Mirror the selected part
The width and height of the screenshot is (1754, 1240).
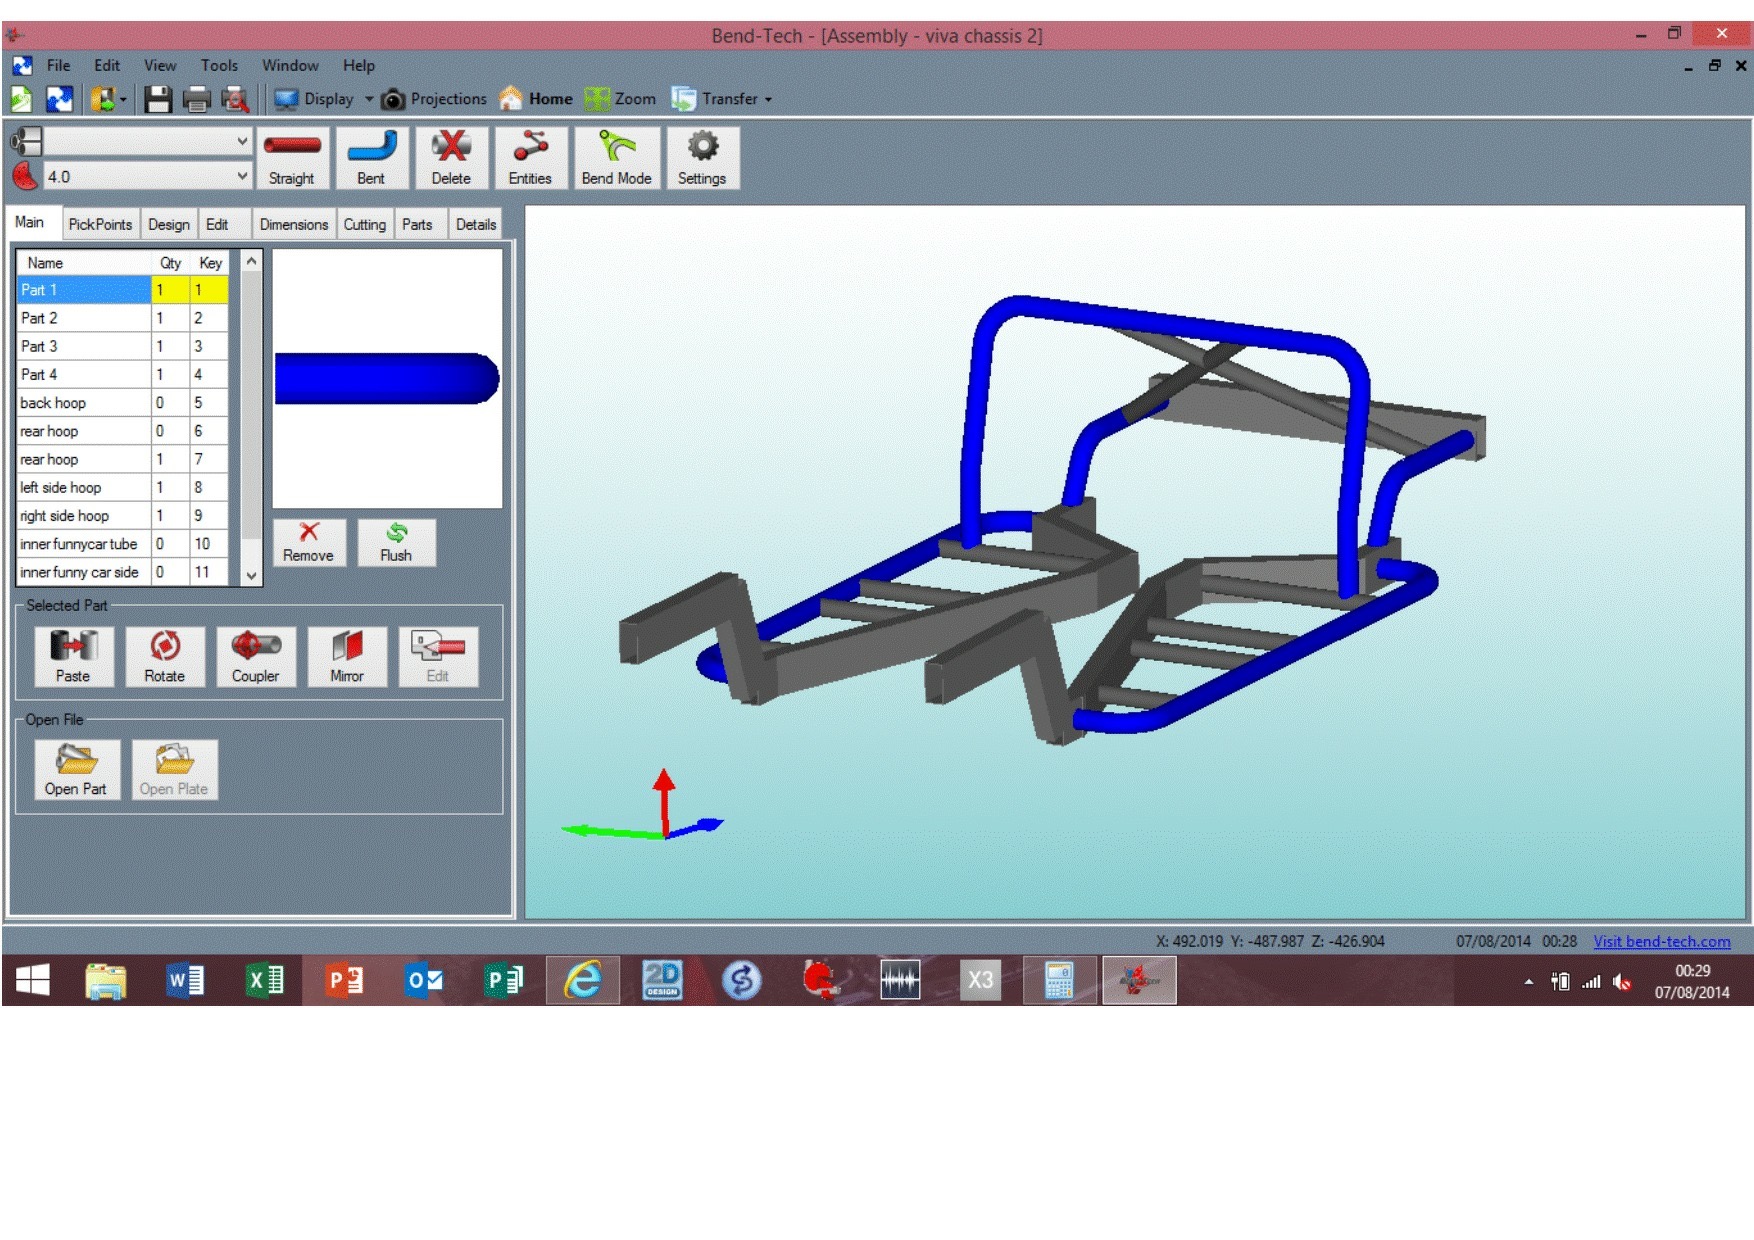347,656
